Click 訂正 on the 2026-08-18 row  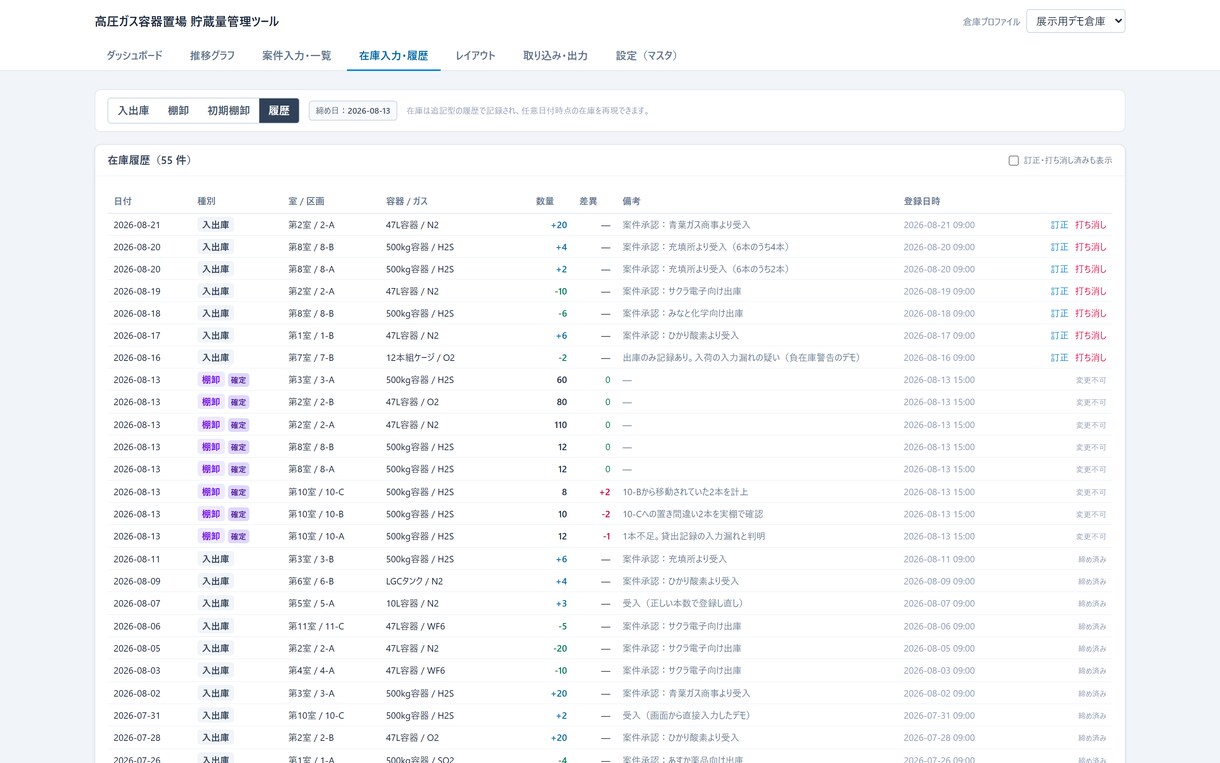tap(1059, 313)
